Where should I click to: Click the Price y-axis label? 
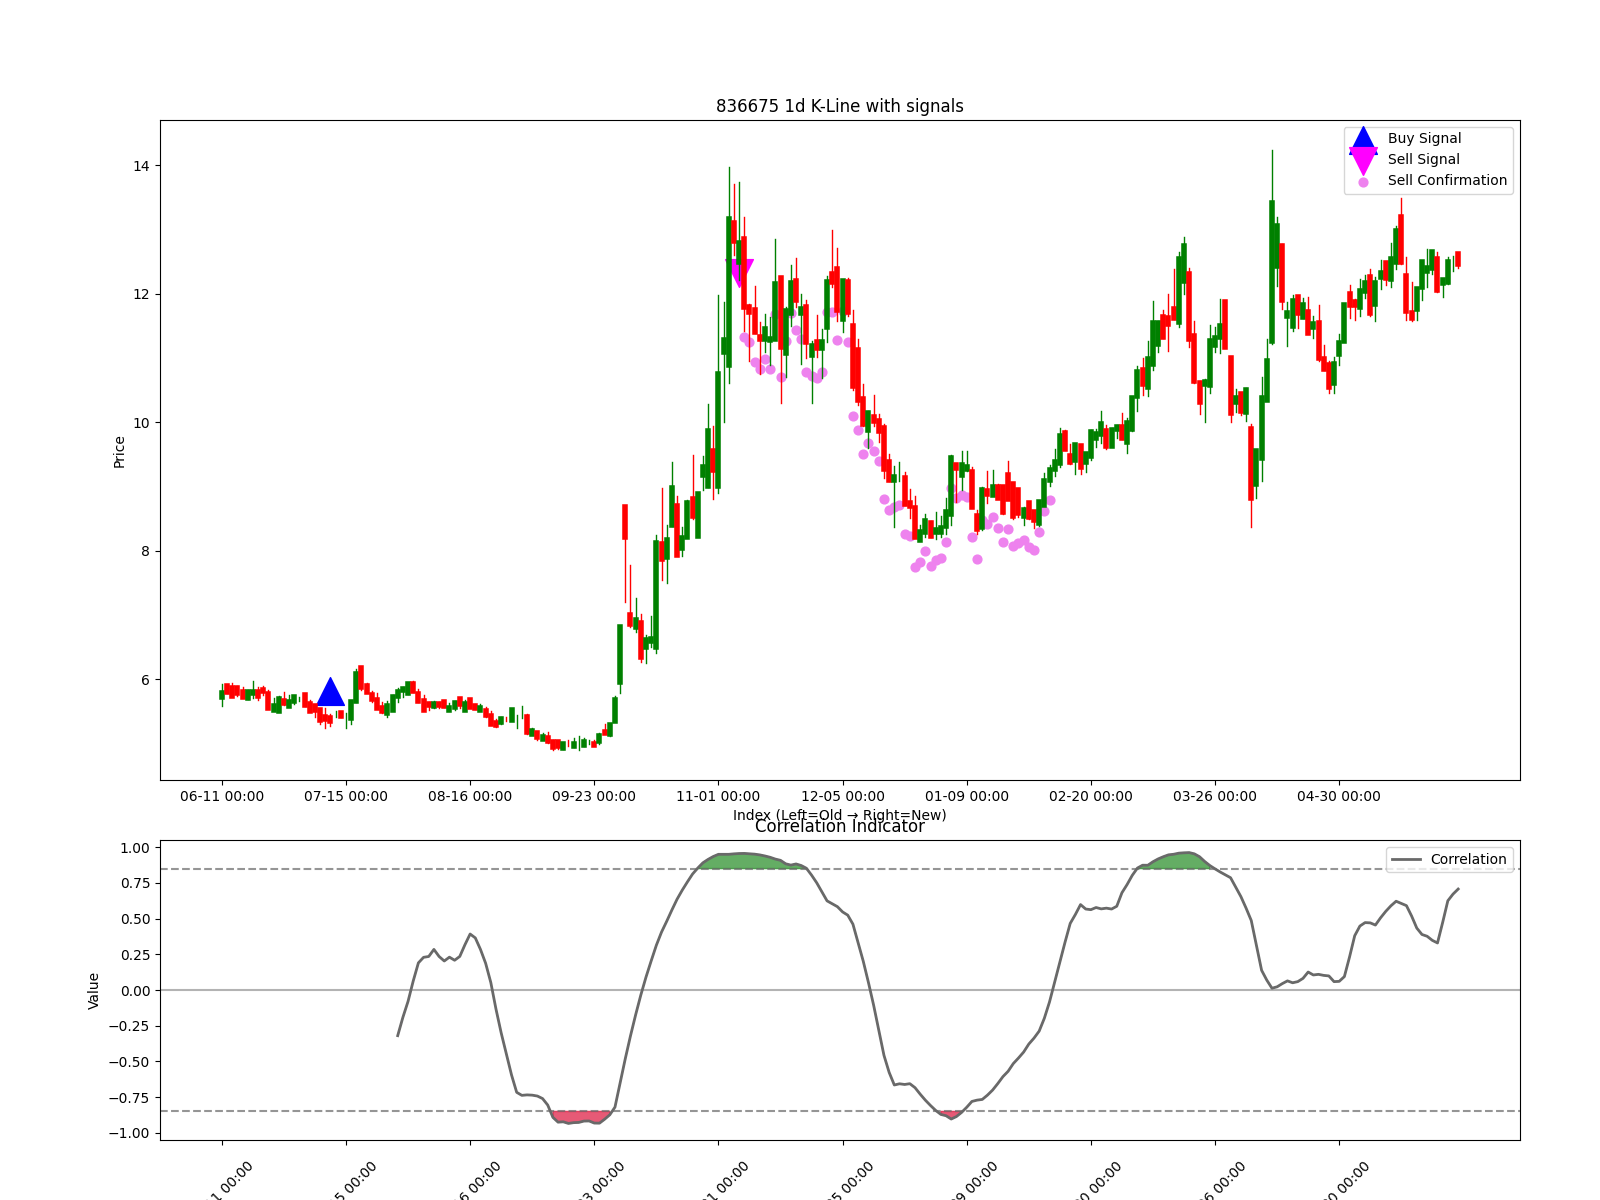119,452
